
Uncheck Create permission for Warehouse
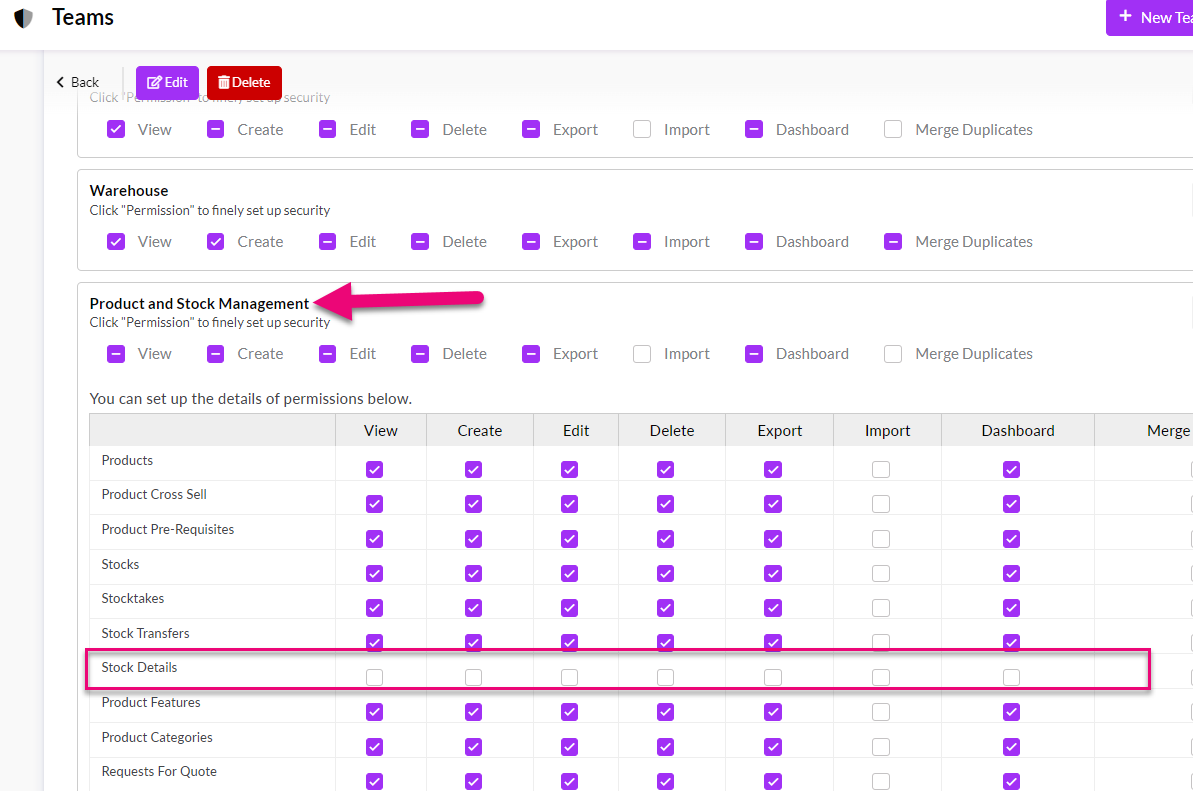pyautogui.click(x=215, y=242)
